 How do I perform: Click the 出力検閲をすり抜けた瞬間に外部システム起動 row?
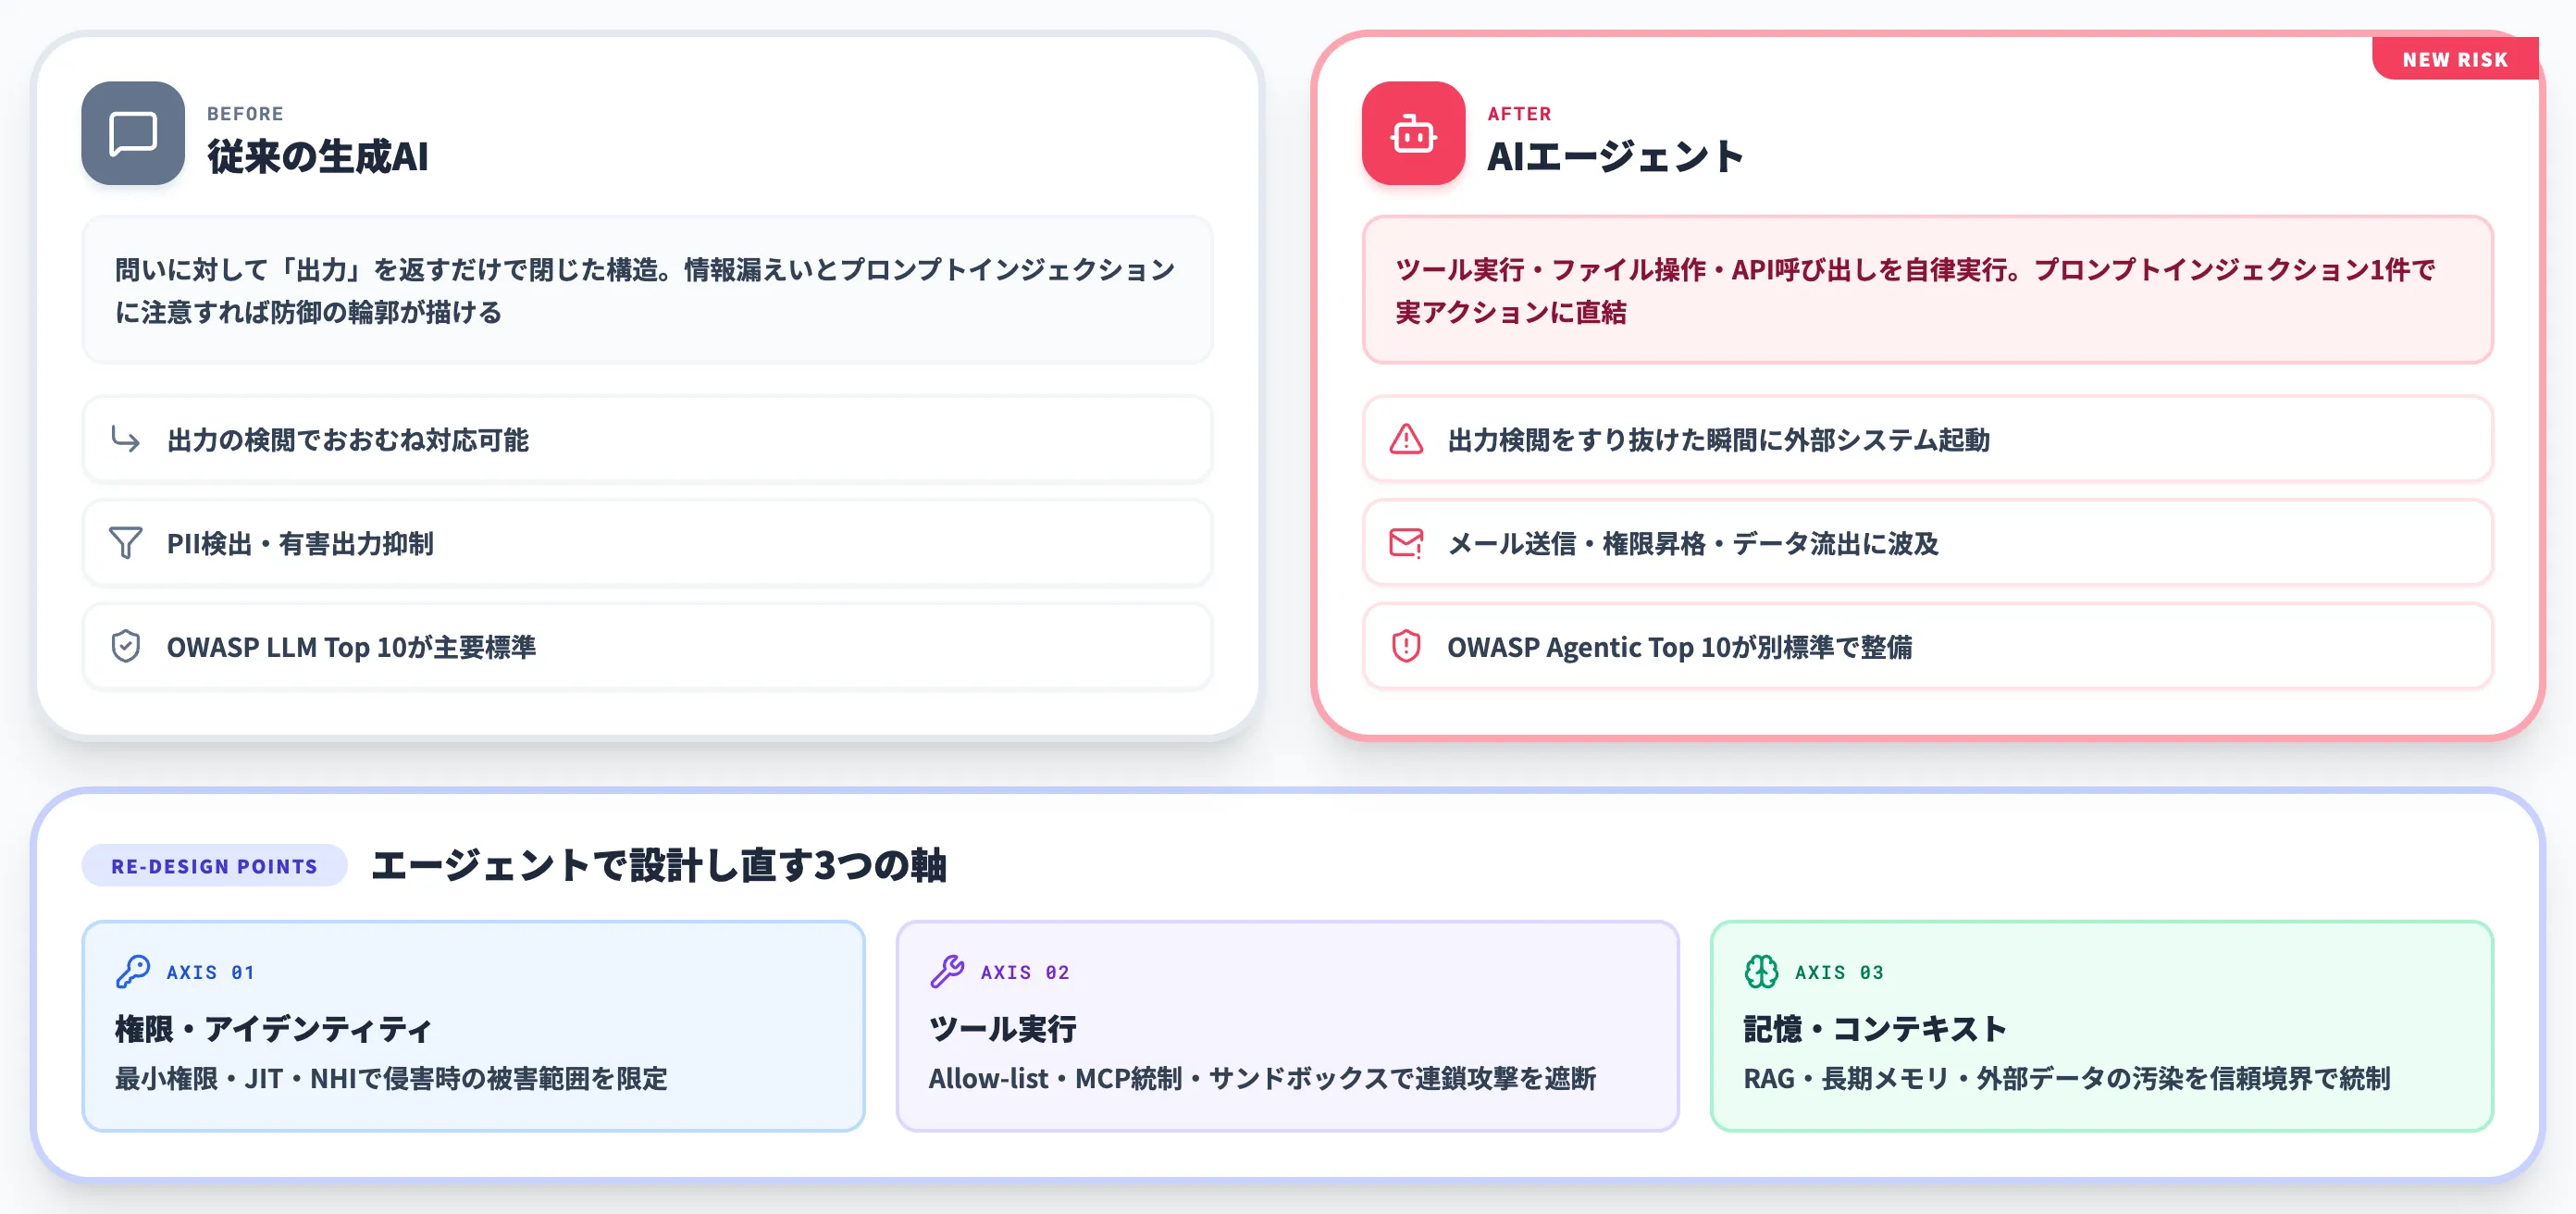[1928, 439]
